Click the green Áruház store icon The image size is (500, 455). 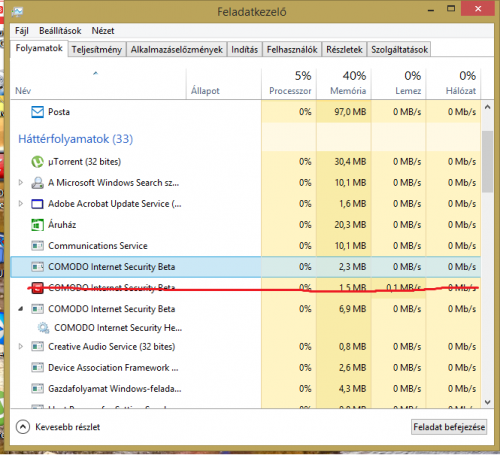pyautogui.click(x=37, y=225)
